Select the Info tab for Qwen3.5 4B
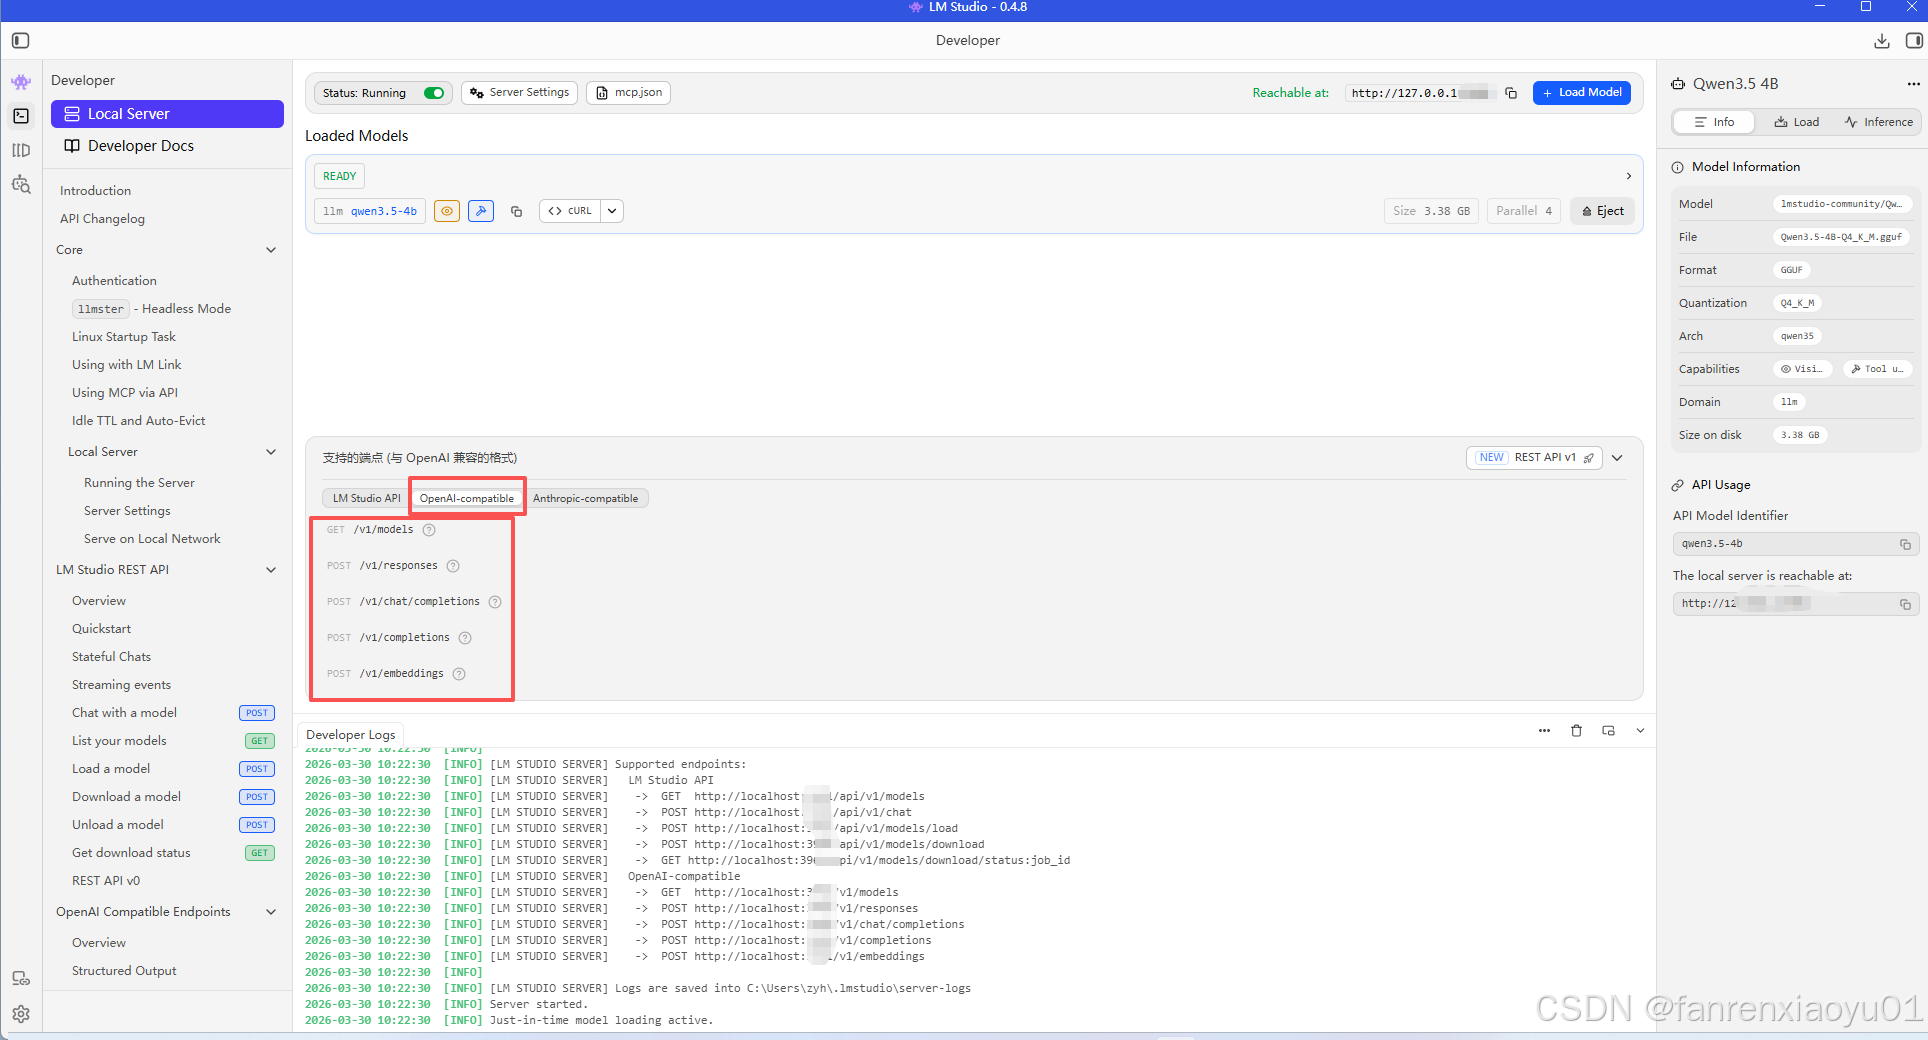Viewport: 1928px width, 1040px height. point(1714,122)
